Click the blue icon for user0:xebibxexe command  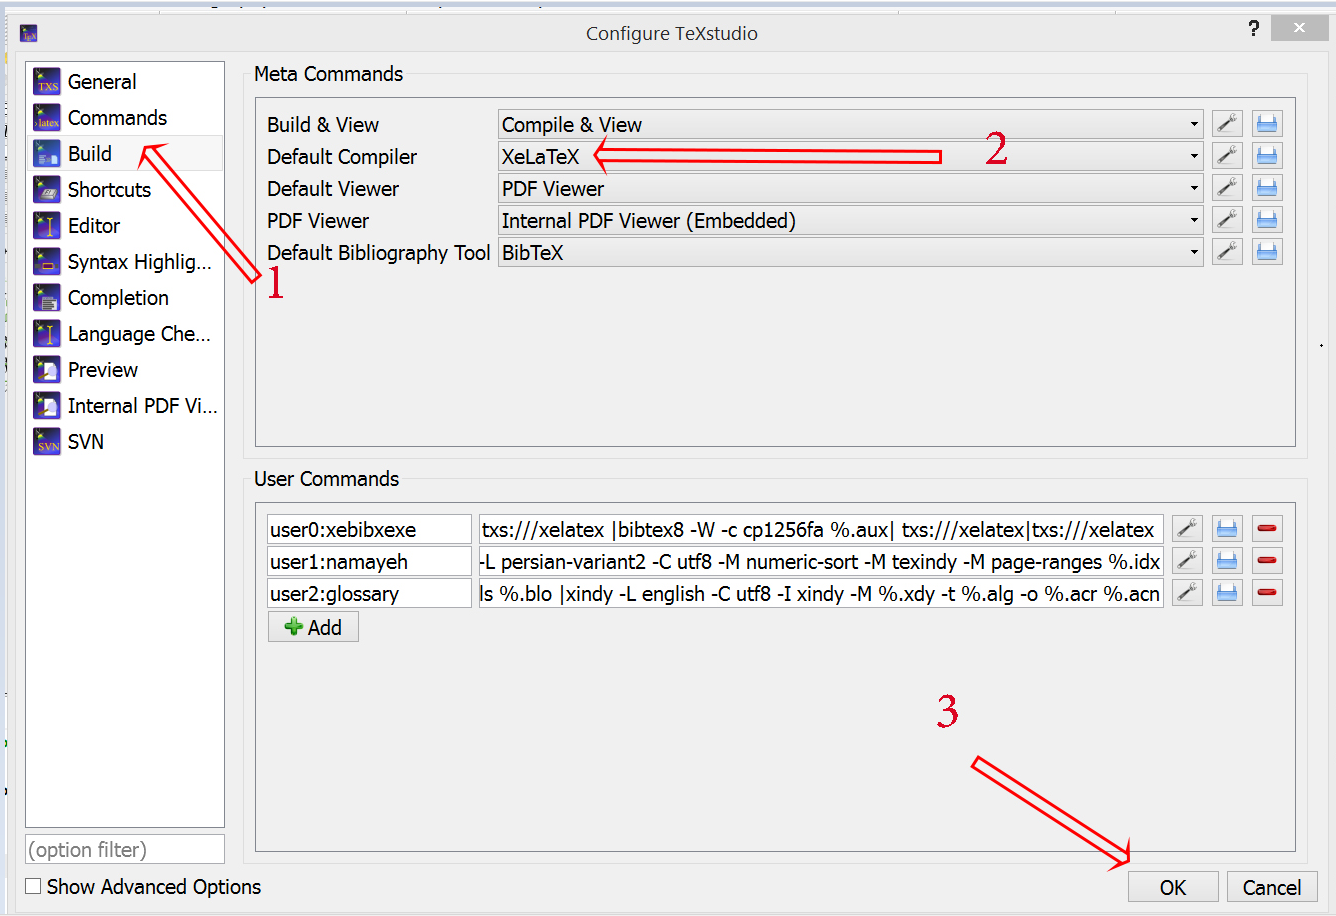[1227, 529]
